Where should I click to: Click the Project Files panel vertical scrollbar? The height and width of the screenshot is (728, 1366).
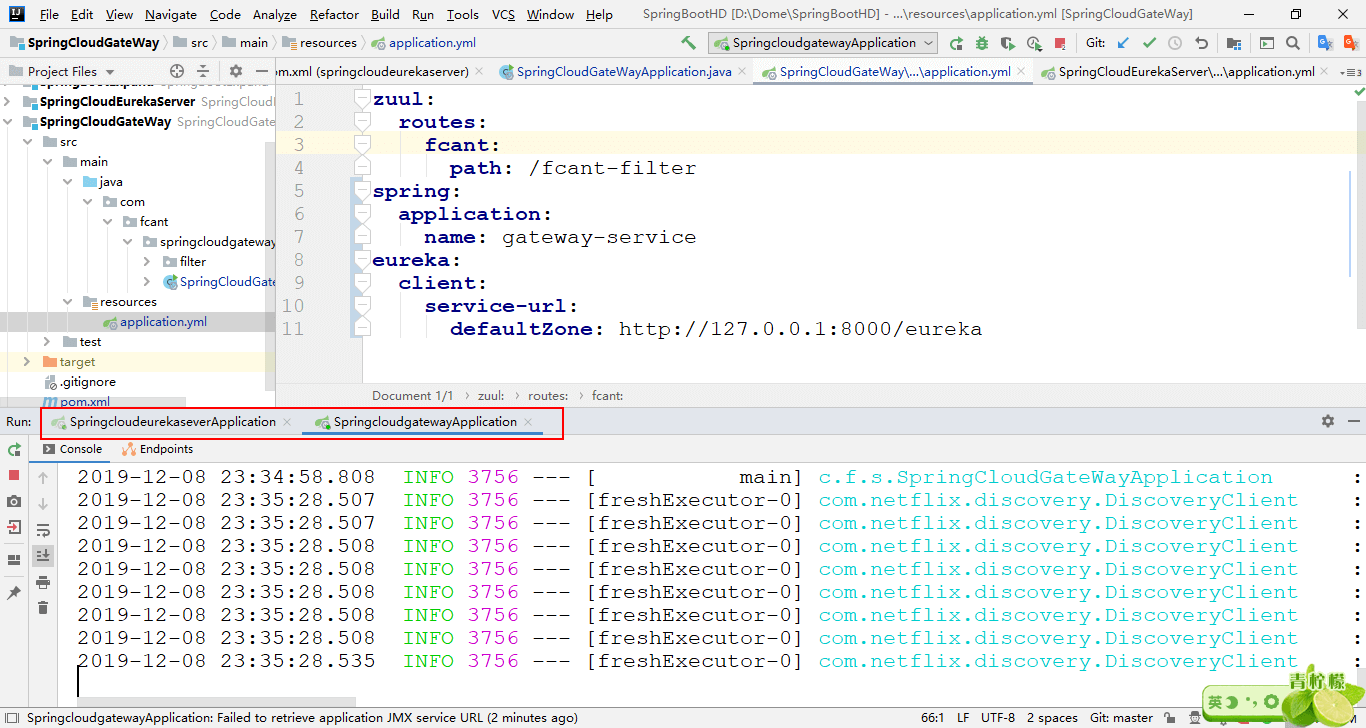[270, 265]
